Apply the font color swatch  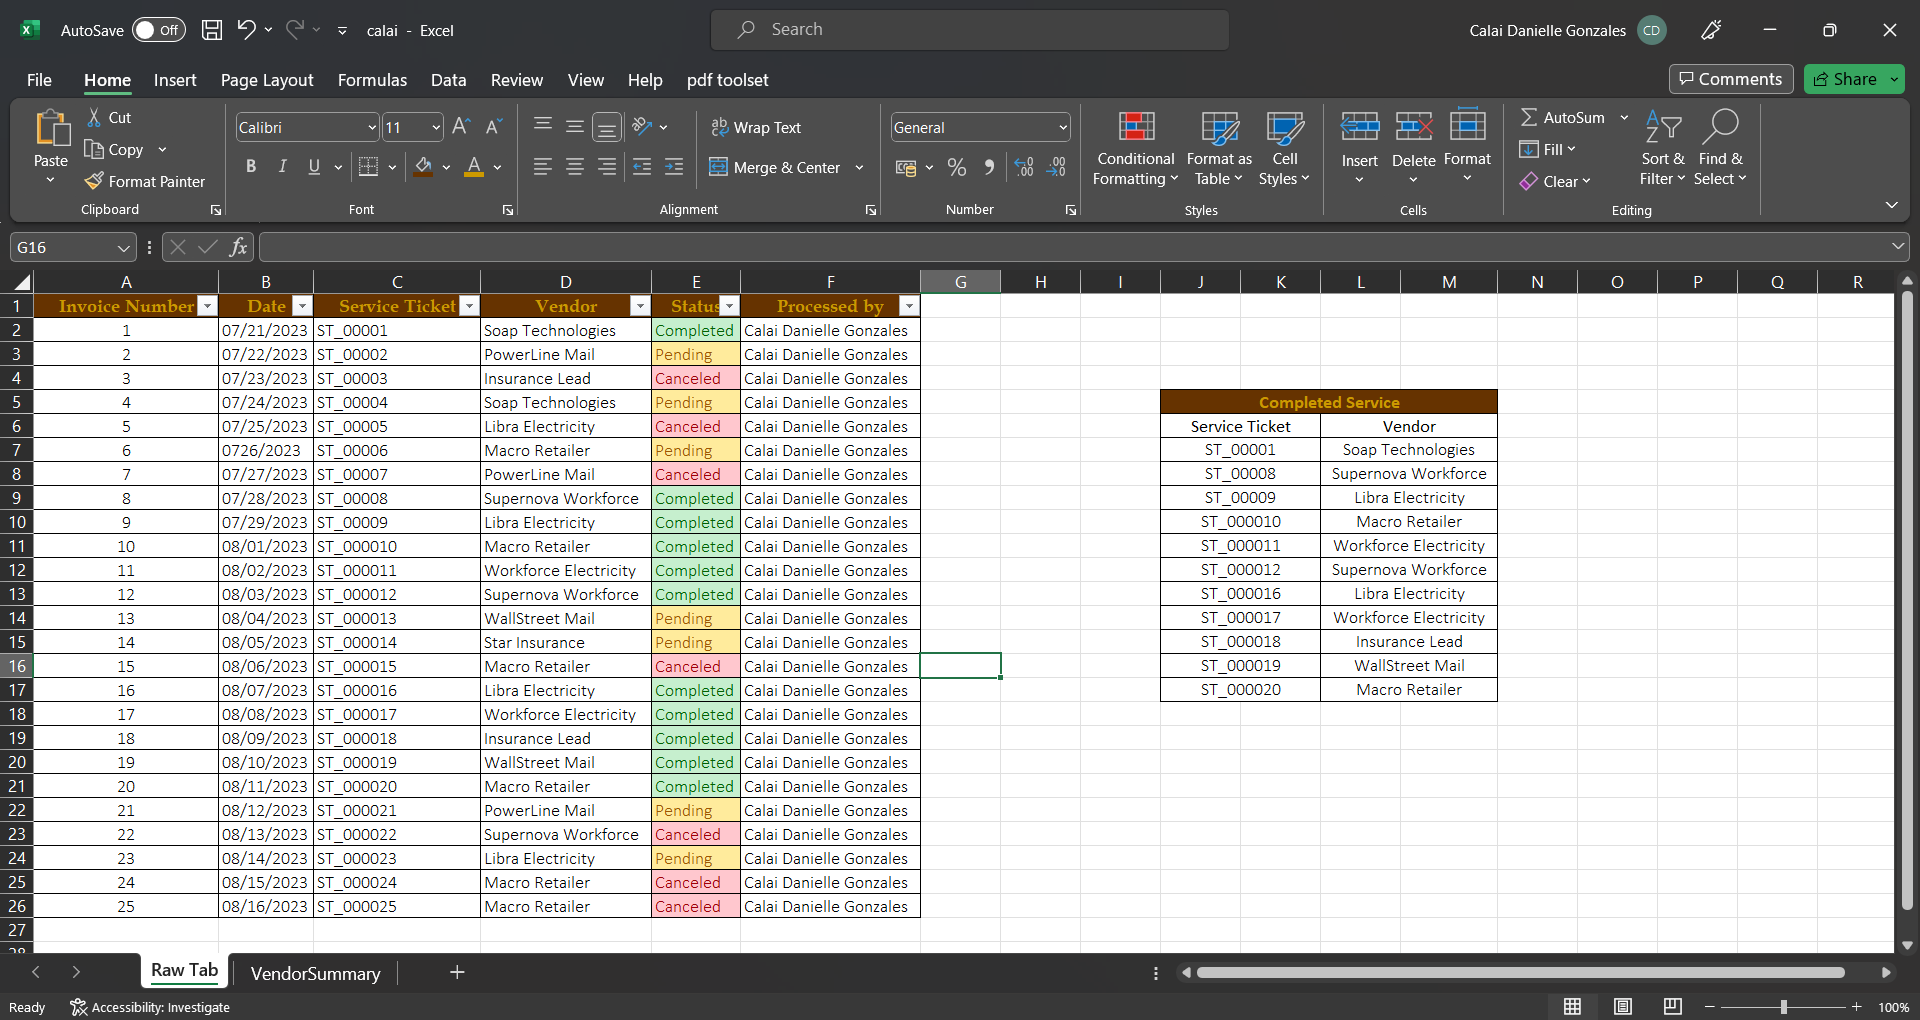474,167
